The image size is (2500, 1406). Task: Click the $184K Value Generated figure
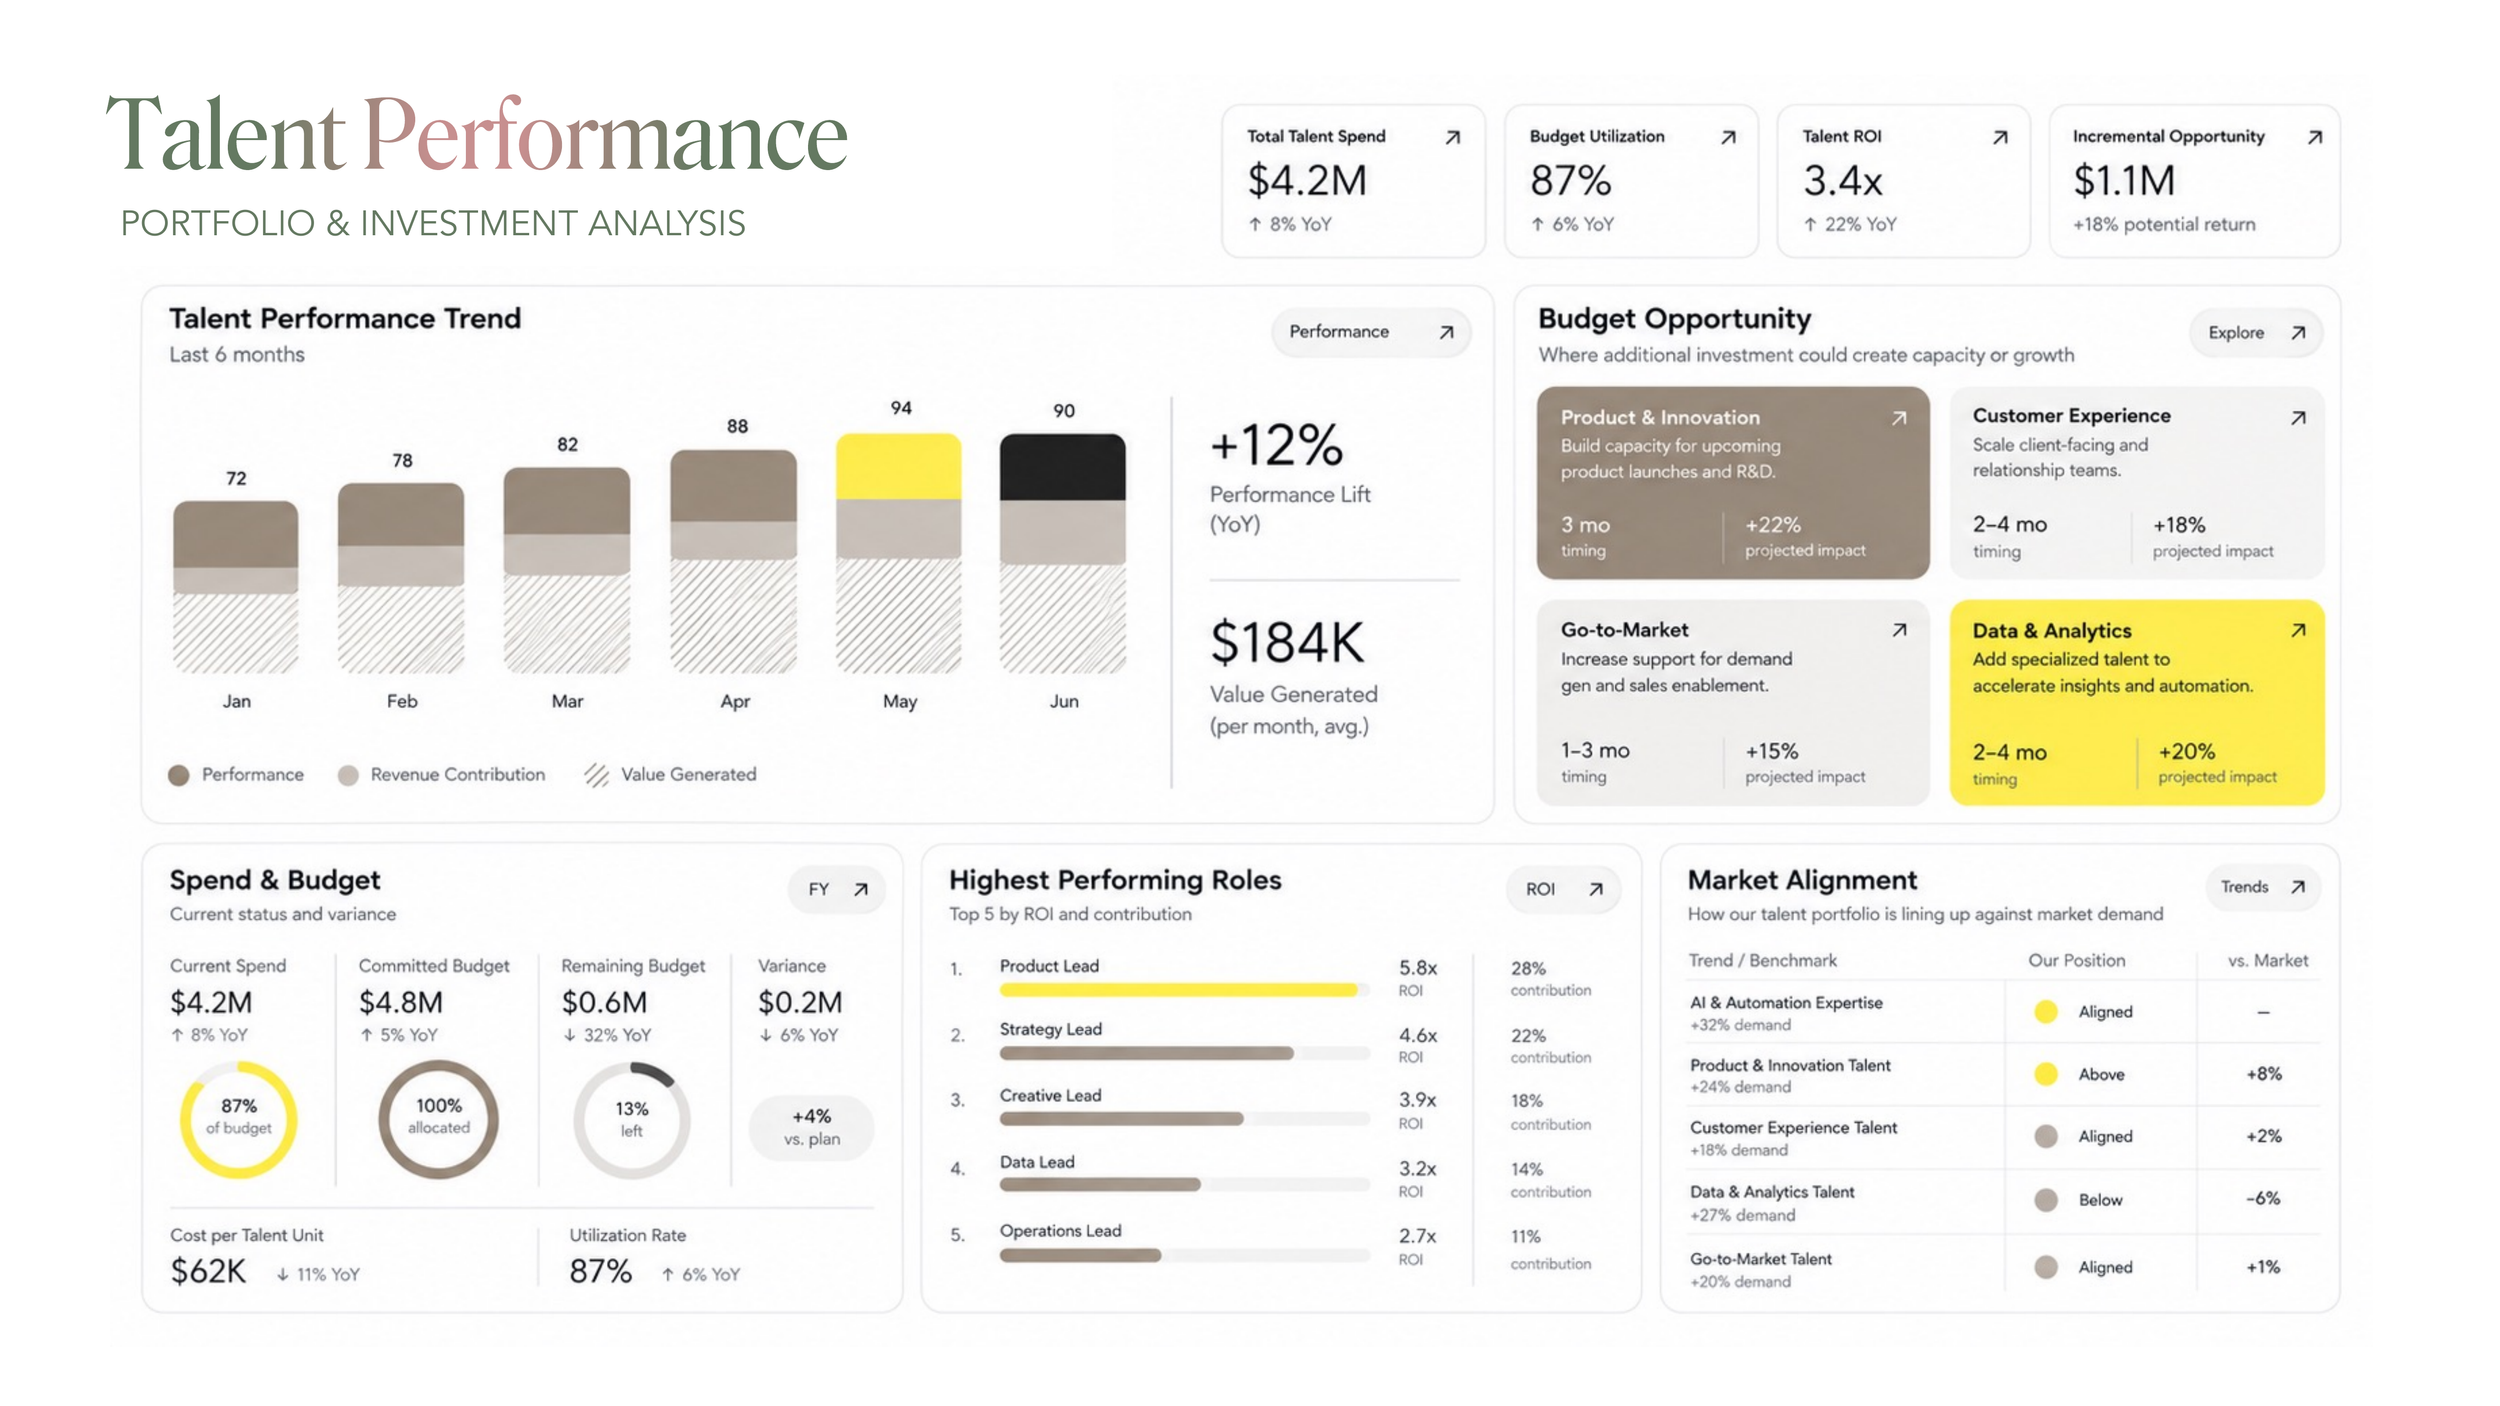tap(1287, 643)
